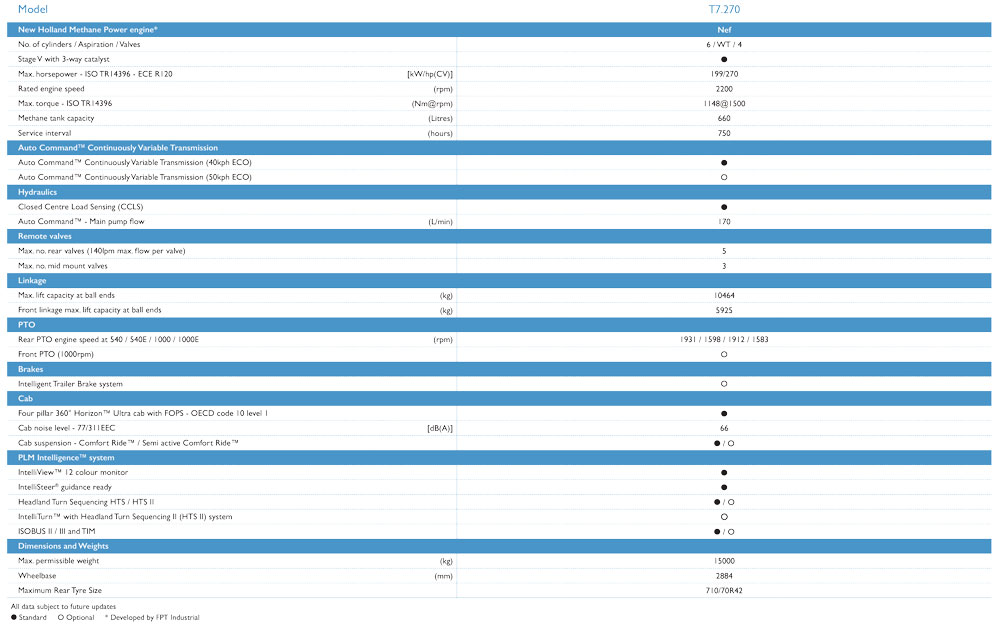Select the rear tyre size 710/70R42
Screen dimensions: 1000x626
coord(724,590)
